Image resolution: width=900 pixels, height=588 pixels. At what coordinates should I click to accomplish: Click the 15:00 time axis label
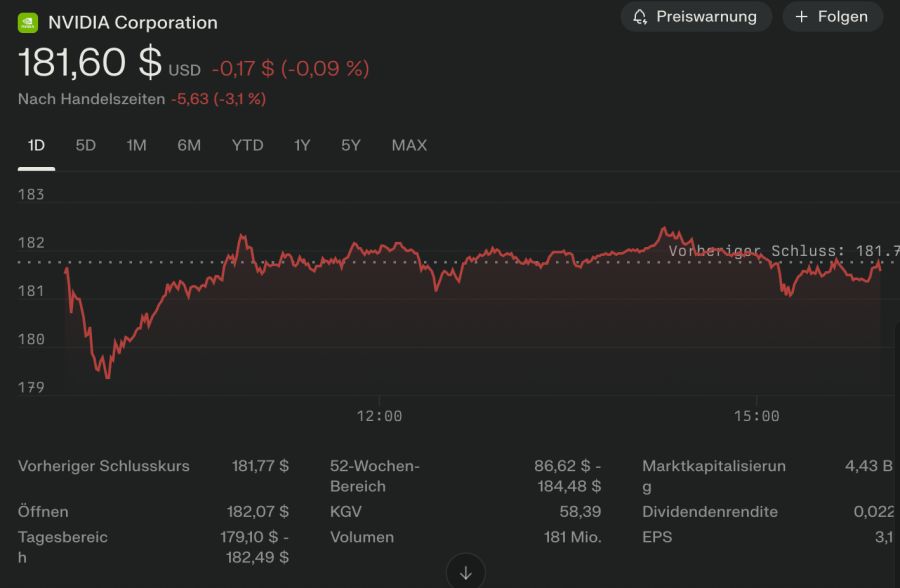(x=757, y=416)
